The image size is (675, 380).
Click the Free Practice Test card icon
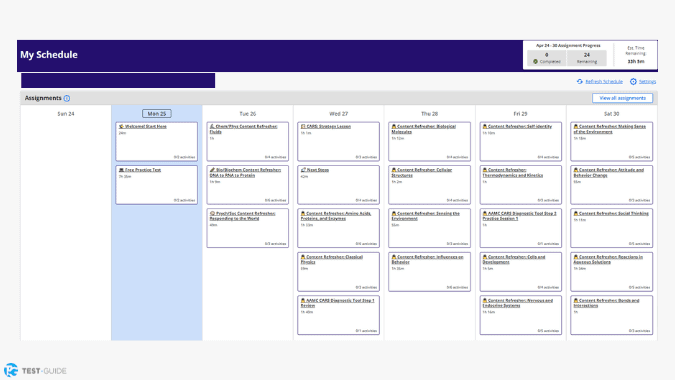click(x=121, y=170)
